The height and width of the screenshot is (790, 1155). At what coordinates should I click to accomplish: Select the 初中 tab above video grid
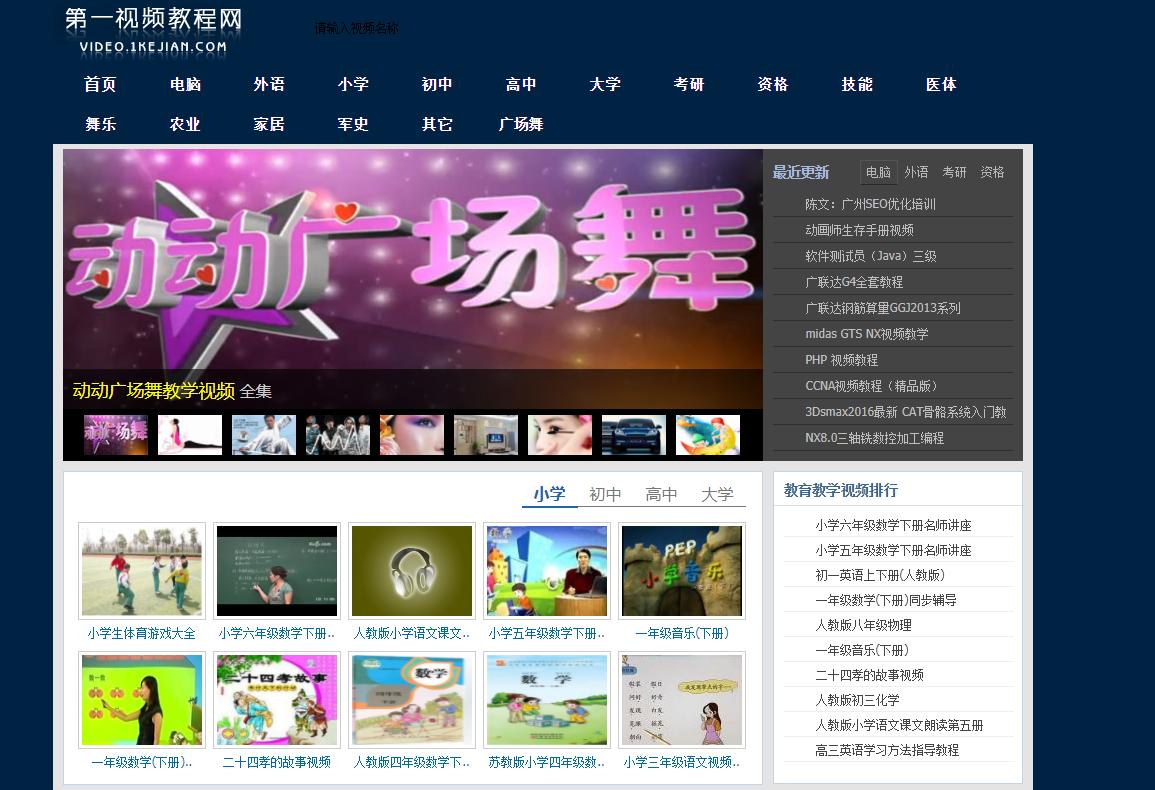pos(605,493)
